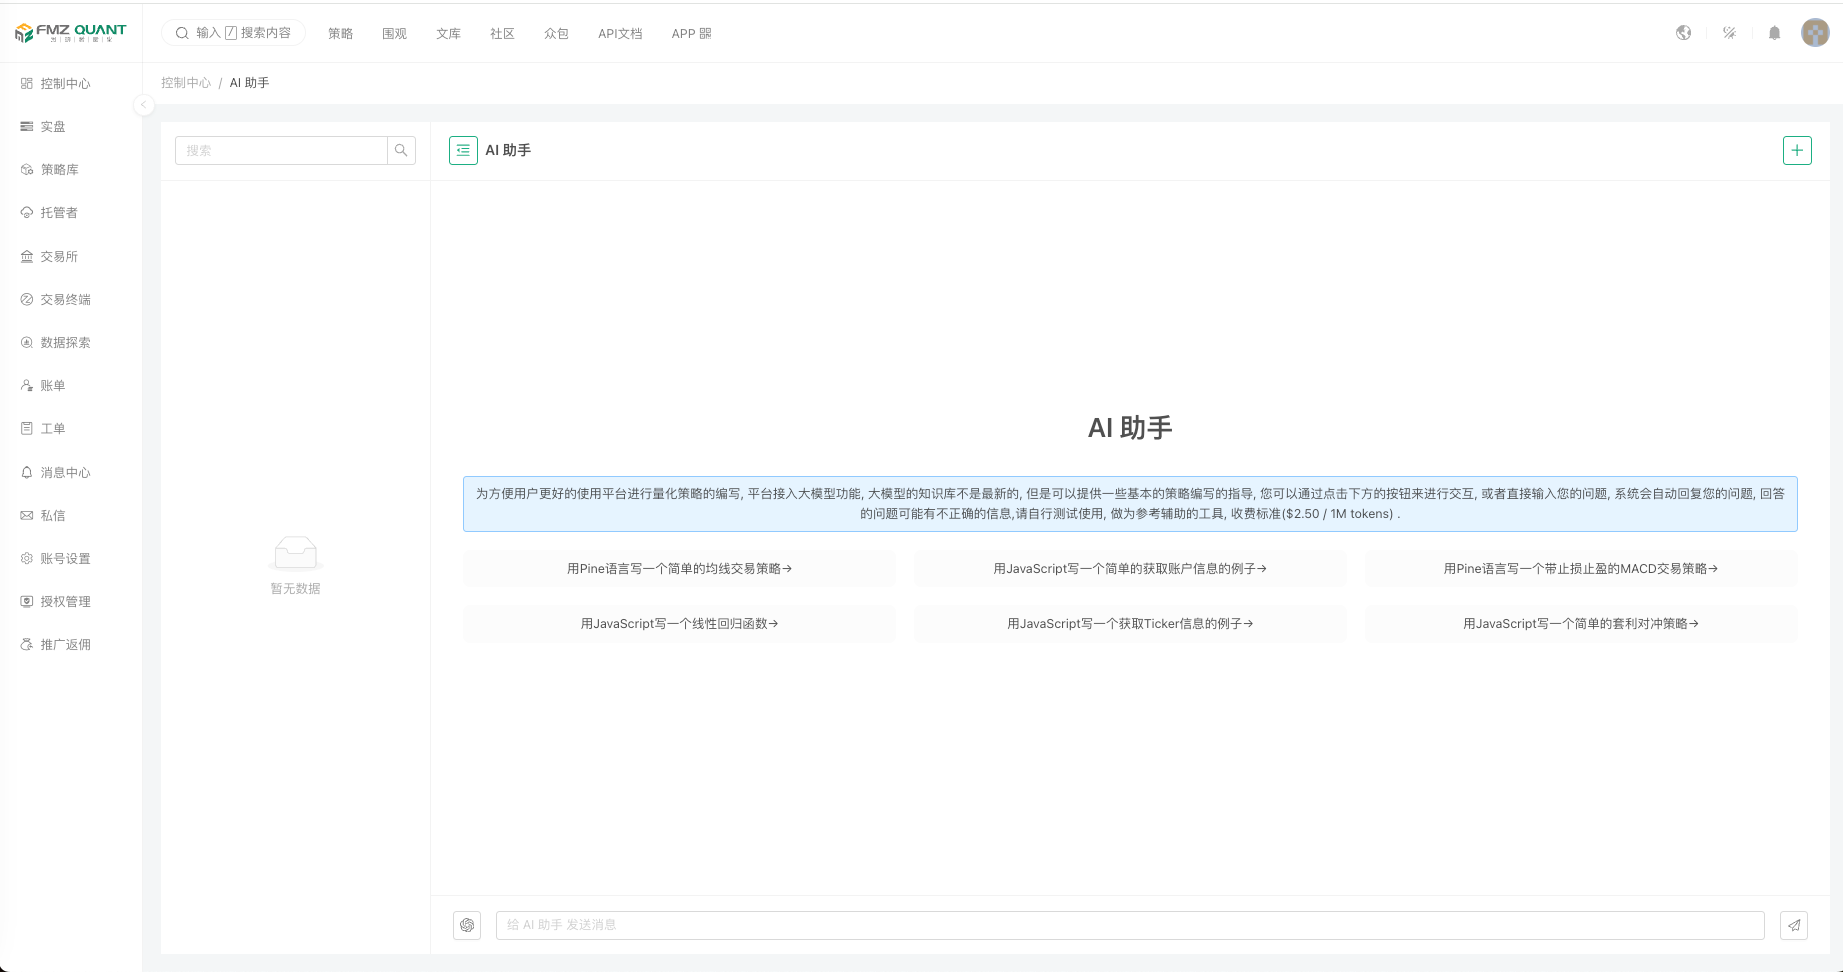Go to 账号设置 in the sidebar
This screenshot has height=972, width=1843.
pos(65,558)
